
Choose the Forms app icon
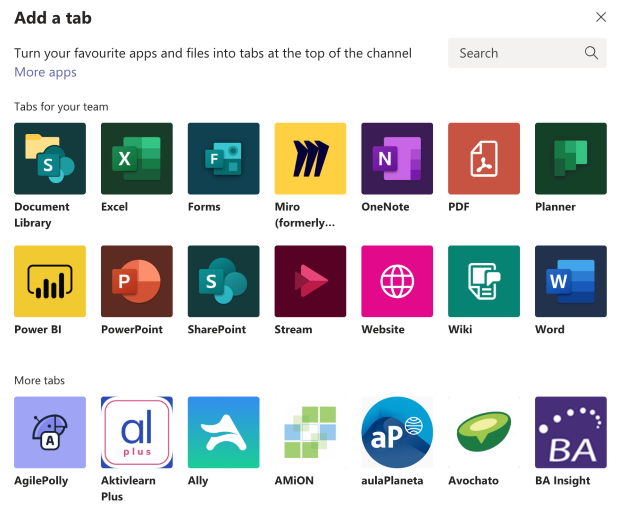click(x=223, y=159)
